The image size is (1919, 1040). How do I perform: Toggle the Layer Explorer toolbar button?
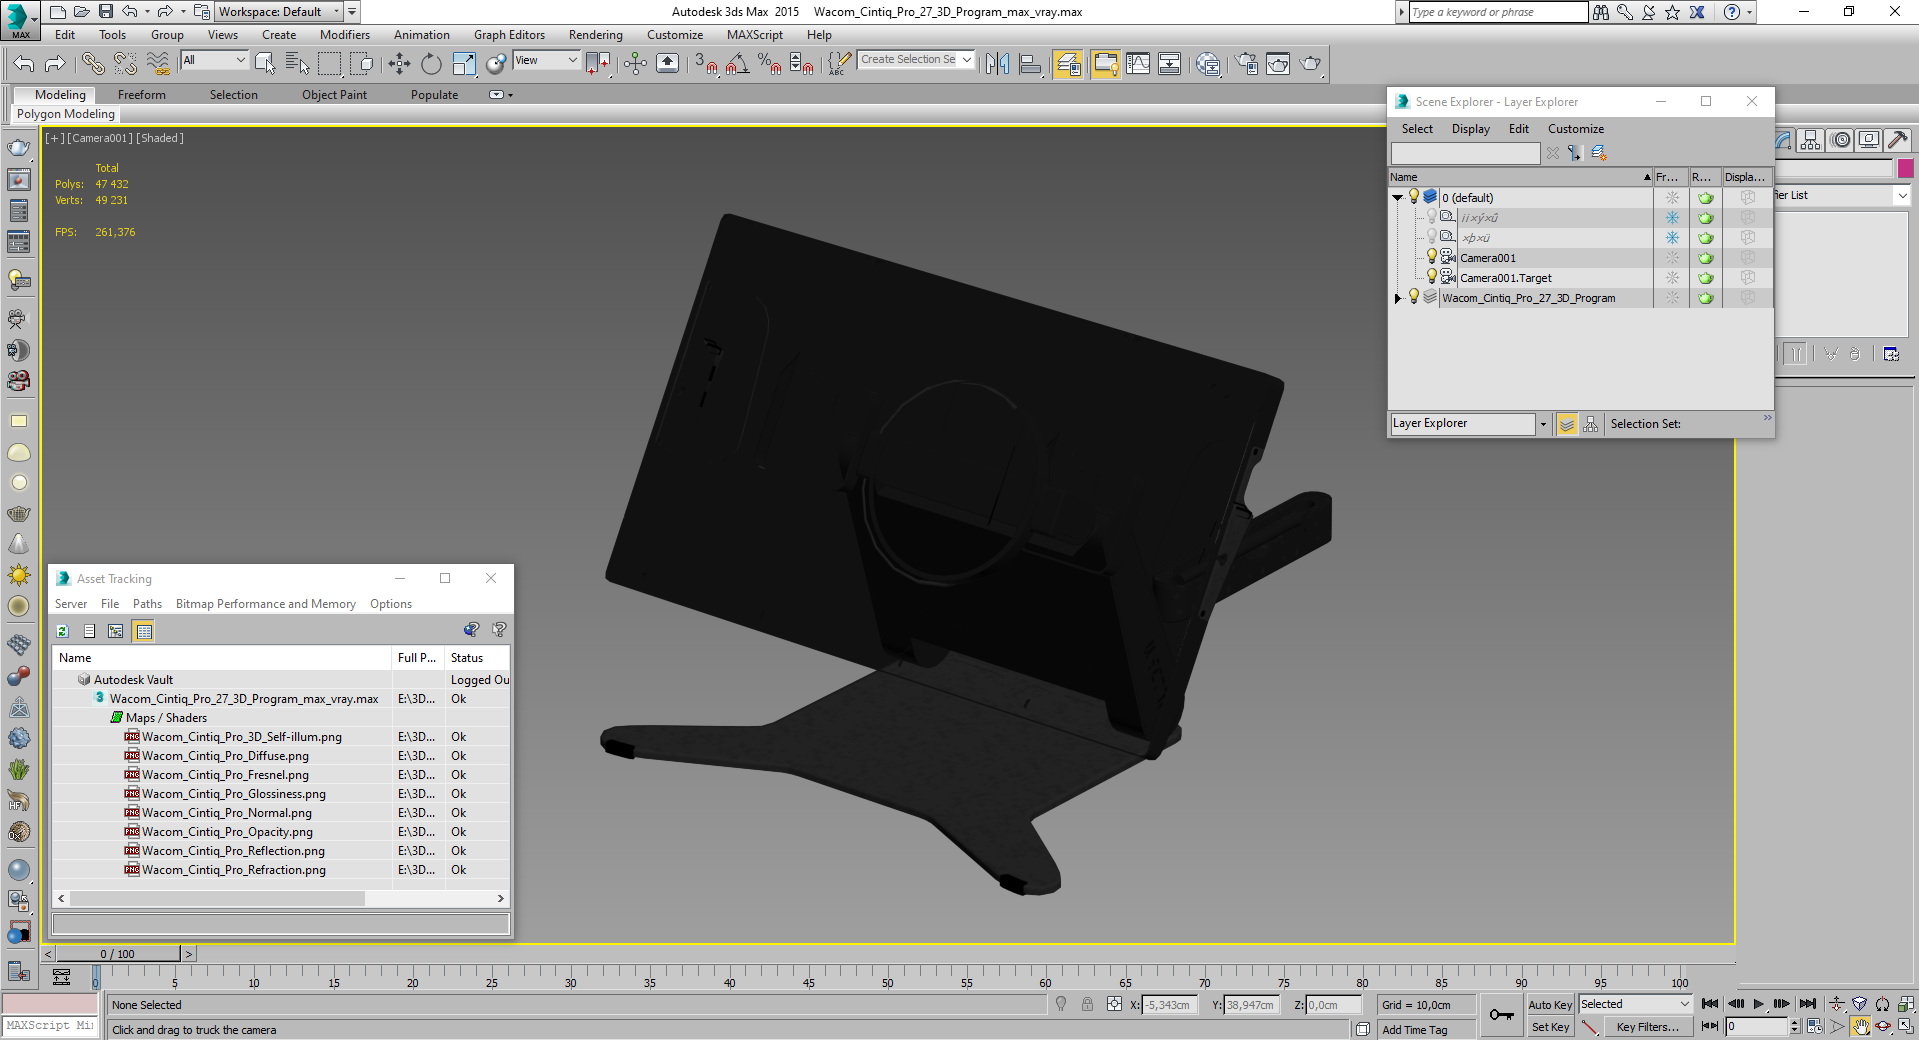(x=1068, y=64)
